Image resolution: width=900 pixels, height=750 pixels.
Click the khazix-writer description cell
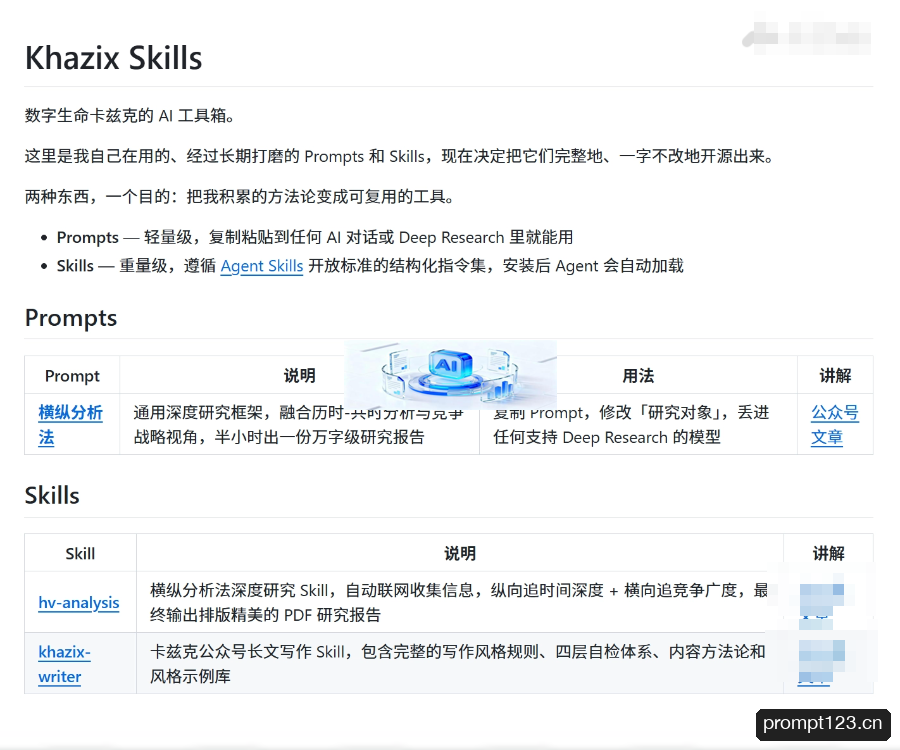459,663
